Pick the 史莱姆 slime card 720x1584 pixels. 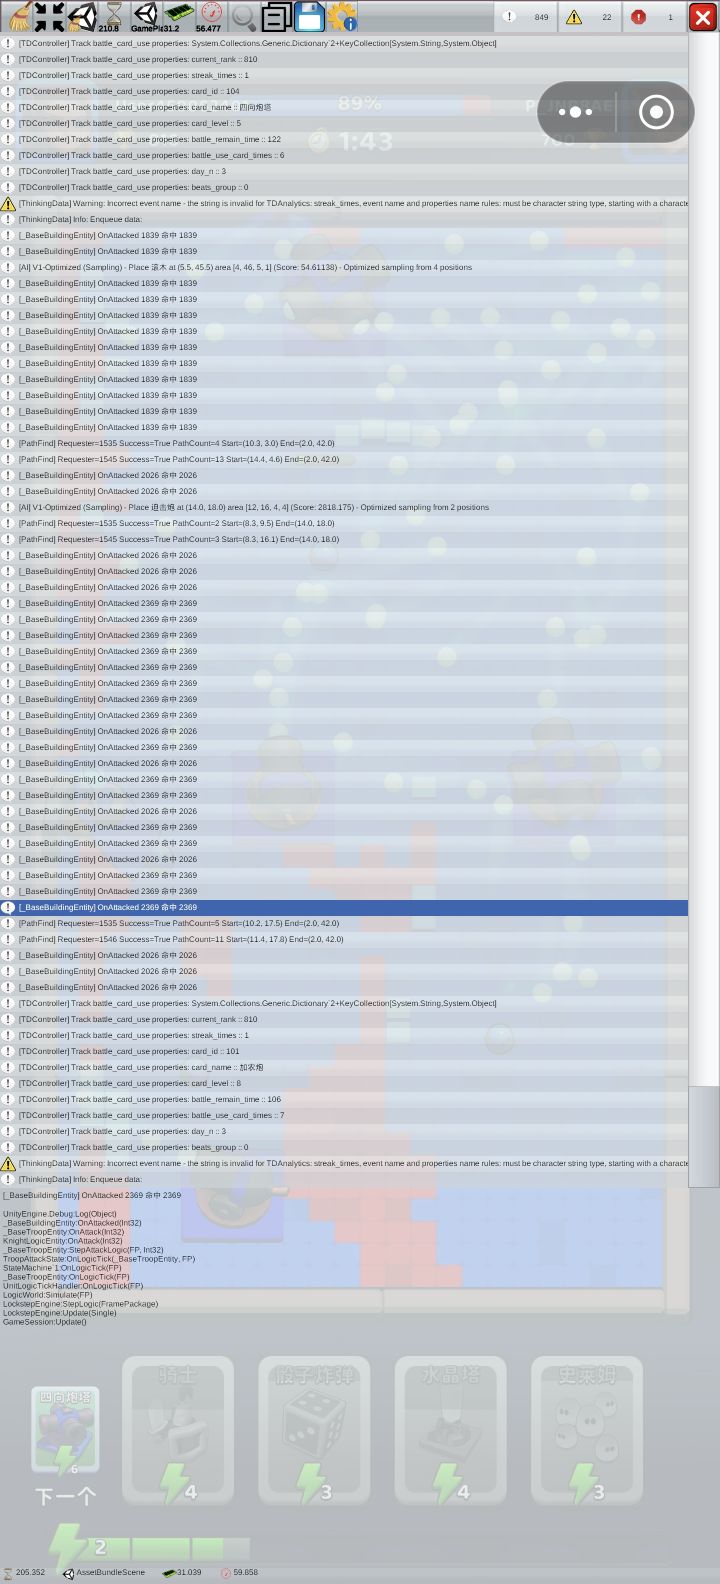click(x=586, y=1430)
